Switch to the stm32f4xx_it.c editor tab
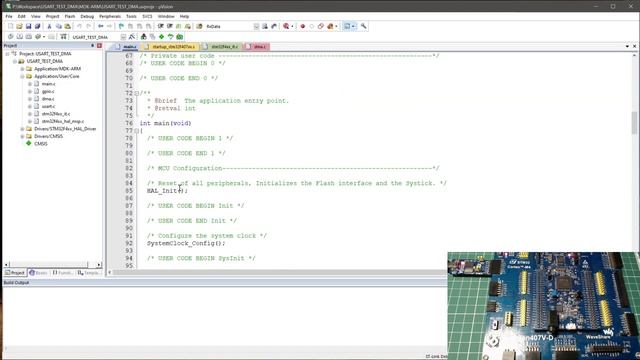The width and height of the screenshot is (640, 360). (x=221, y=47)
